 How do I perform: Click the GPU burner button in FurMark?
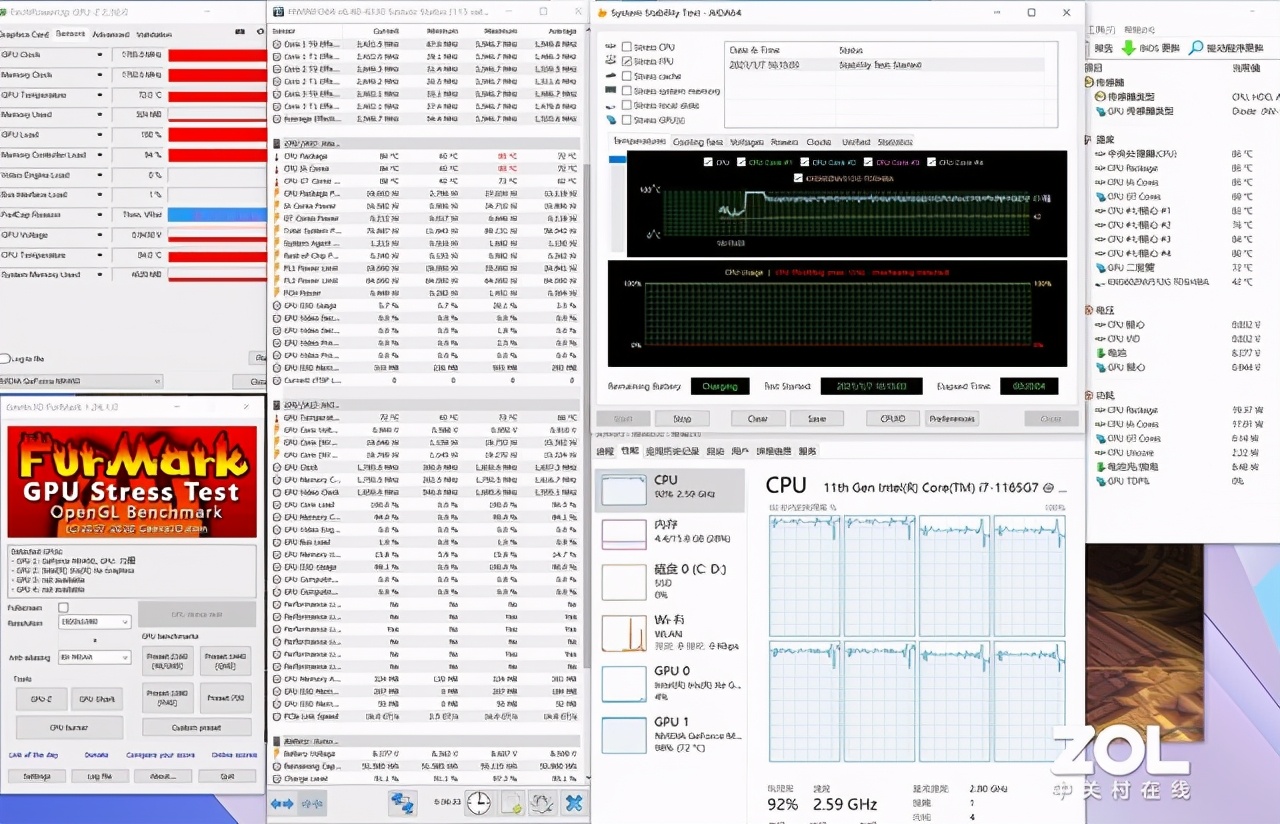tap(69, 727)
